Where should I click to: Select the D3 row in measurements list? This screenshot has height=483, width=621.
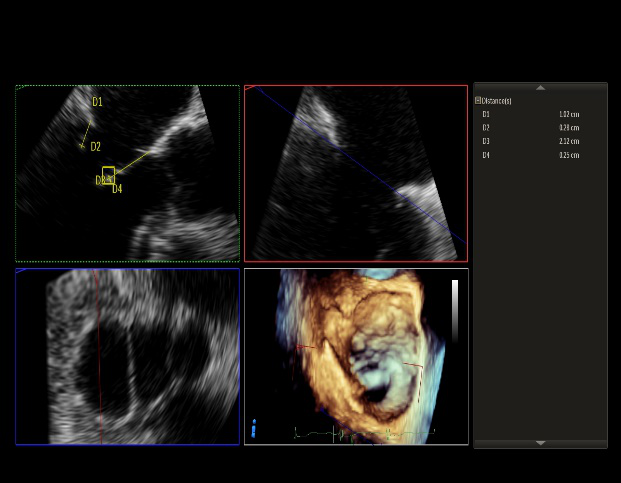point(487,141)
